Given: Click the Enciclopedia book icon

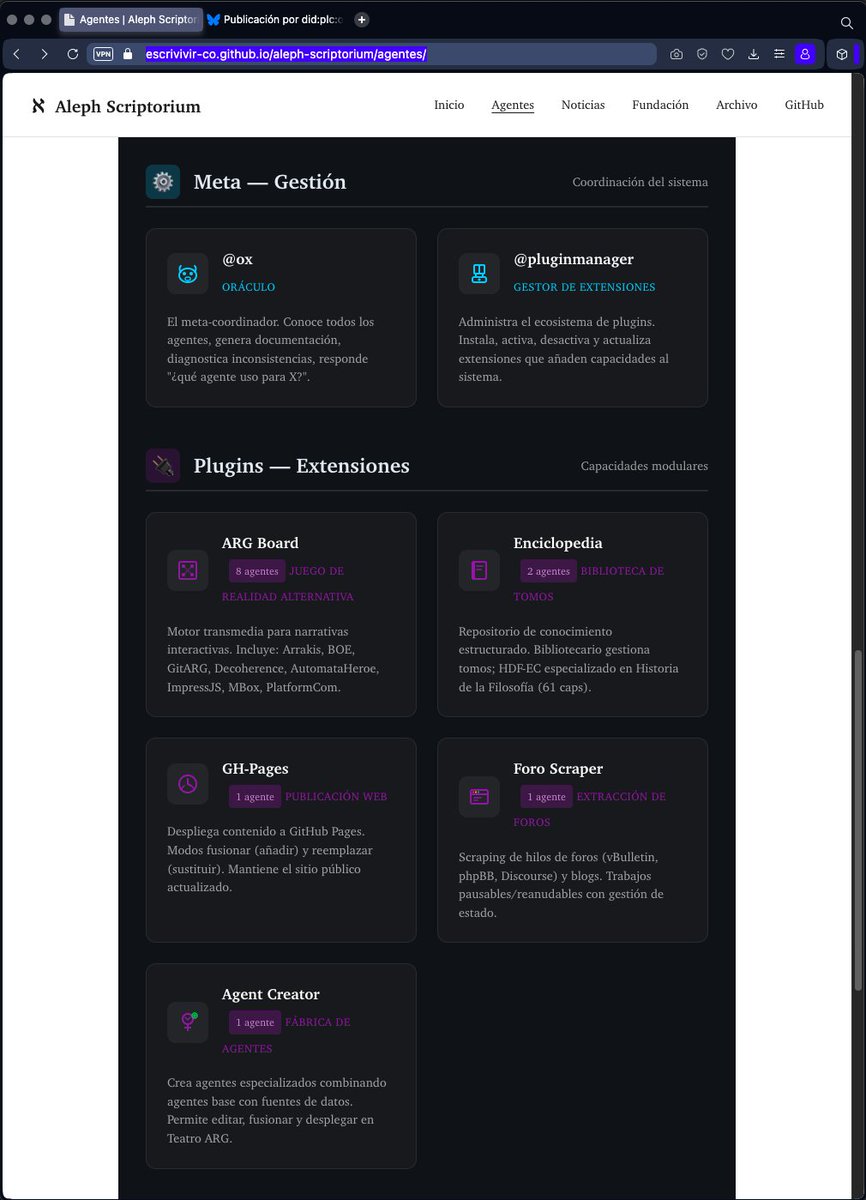Looking at the screenshot, I should tap(479, 570).
